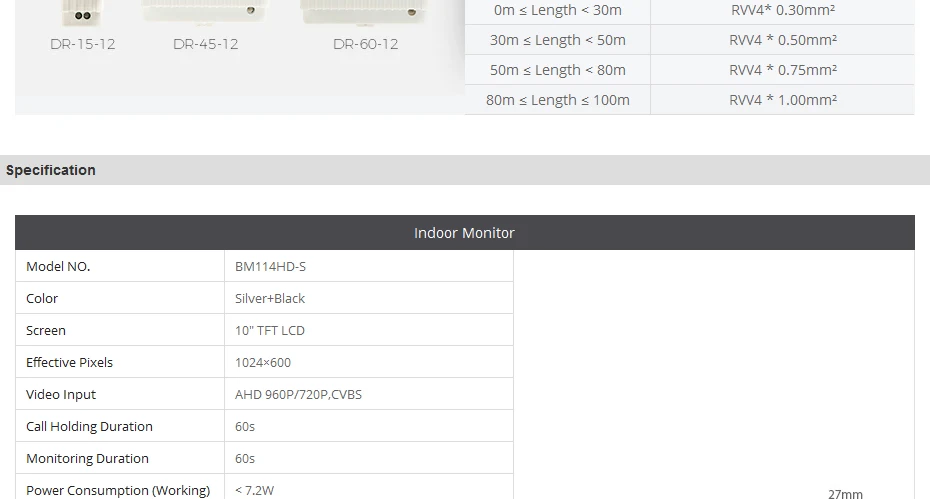Click the 27mm dimension label
Viewport: 930px width, 499px height.
tap(845, 494)
